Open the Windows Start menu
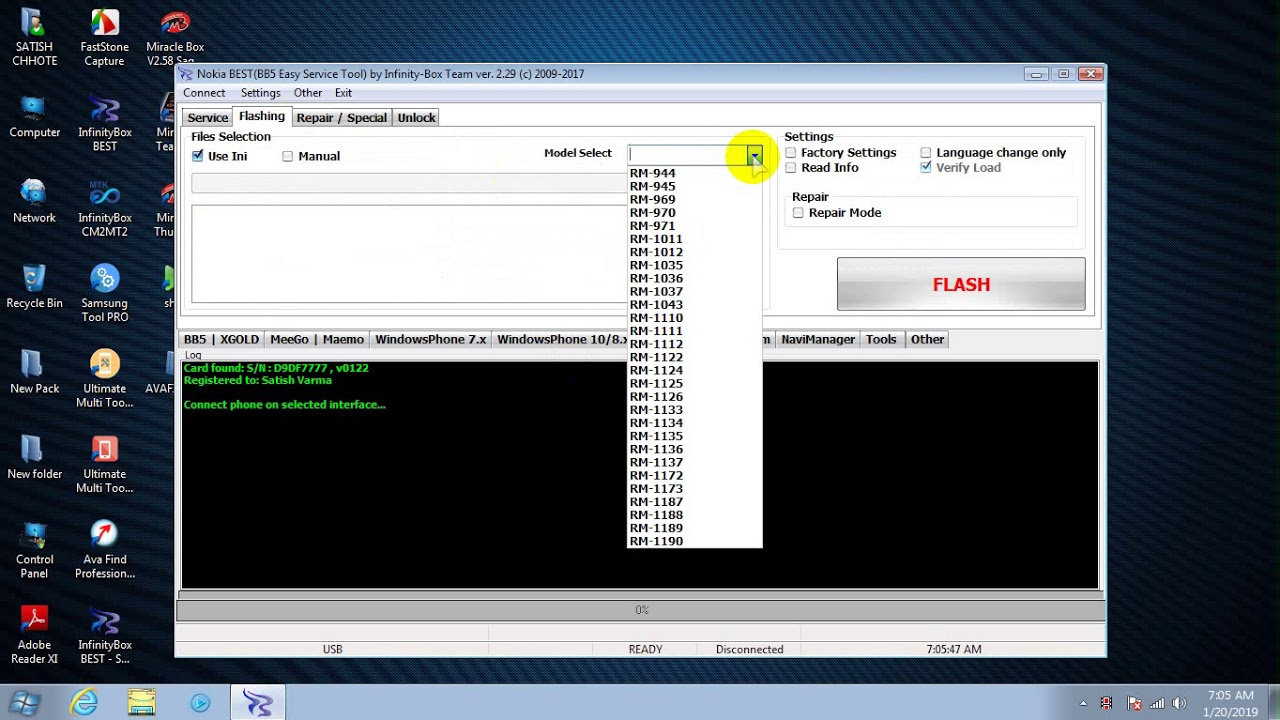 (x=25, y=703)
